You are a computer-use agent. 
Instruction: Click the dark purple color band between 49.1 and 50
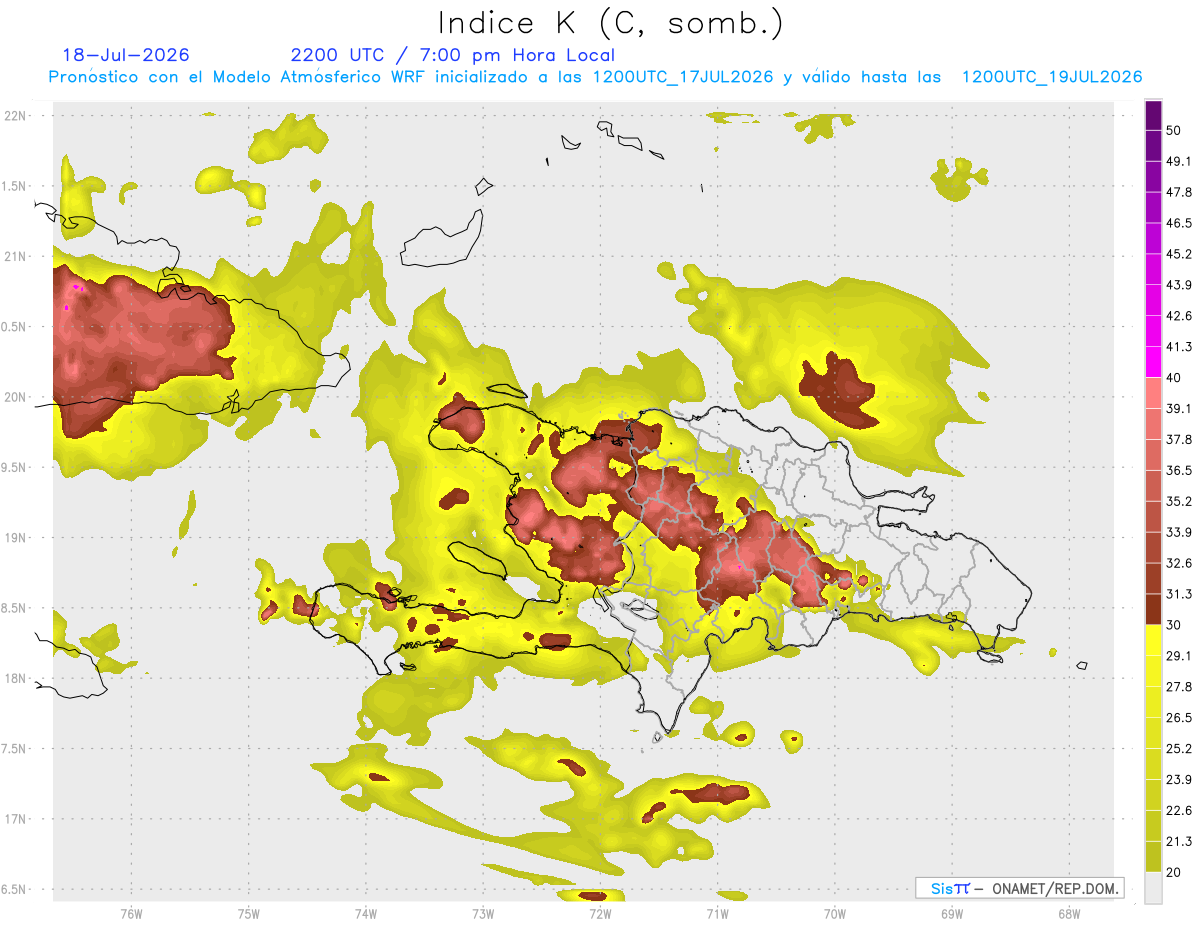pos(1153,146)
